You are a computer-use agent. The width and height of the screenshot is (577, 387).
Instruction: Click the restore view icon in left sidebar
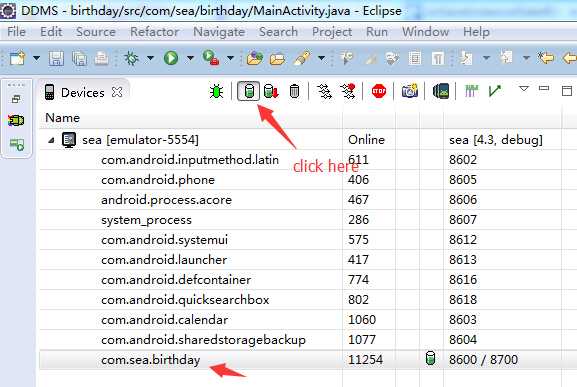tap(16, 99)
